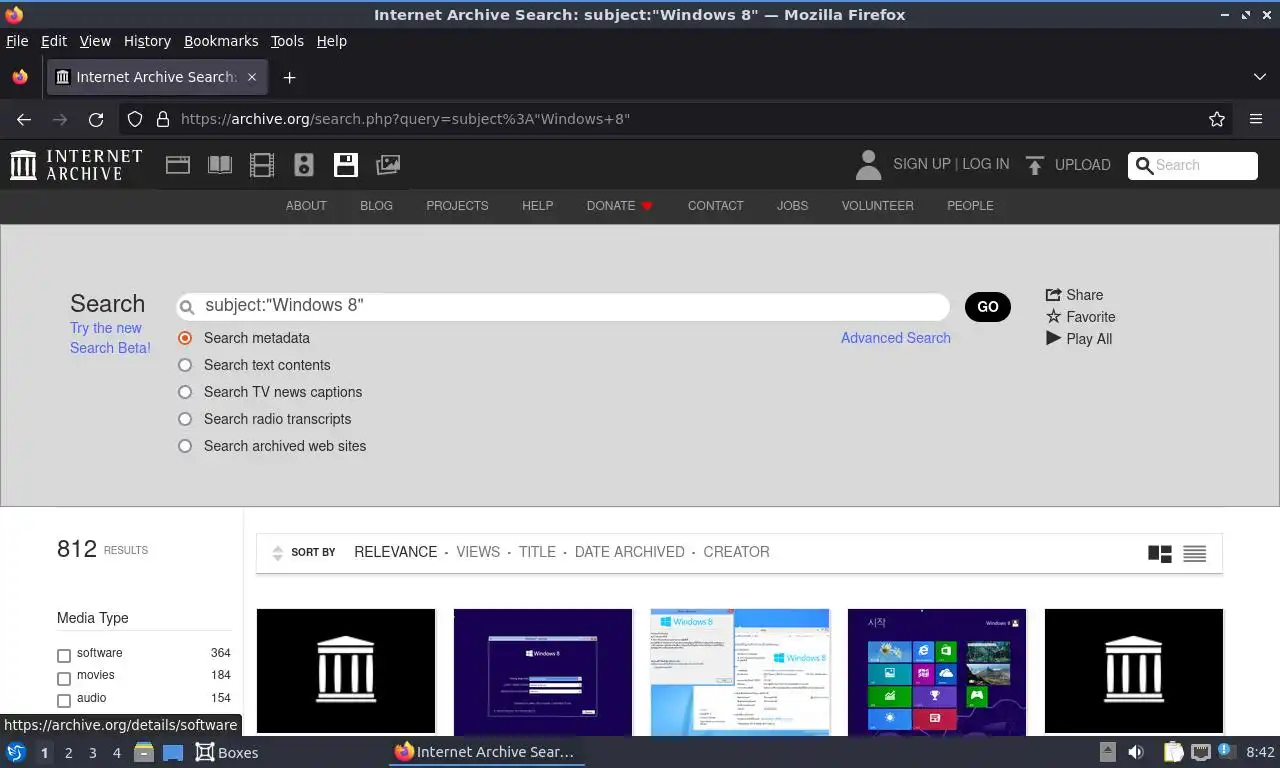Open the Web (Wayback) media icon

tap(178, 165)
